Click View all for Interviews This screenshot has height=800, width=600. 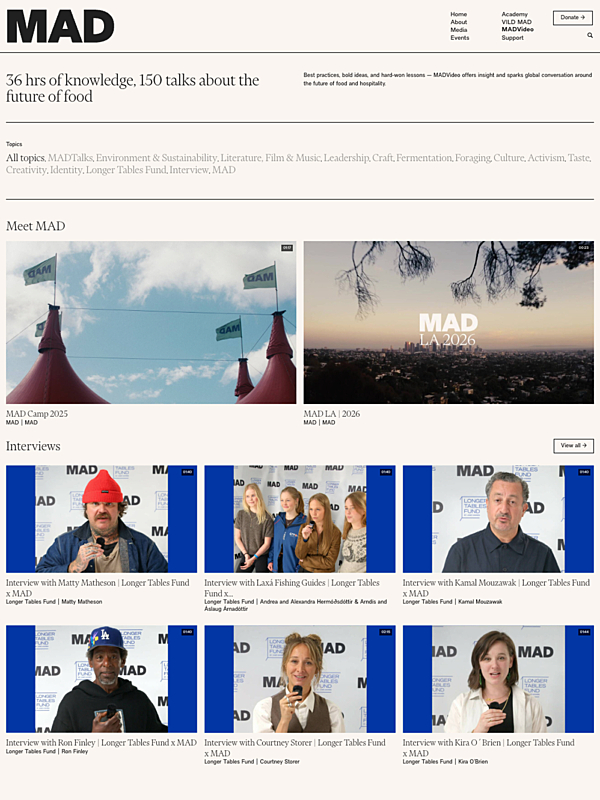pyautogui.click(x=573, y=445)
